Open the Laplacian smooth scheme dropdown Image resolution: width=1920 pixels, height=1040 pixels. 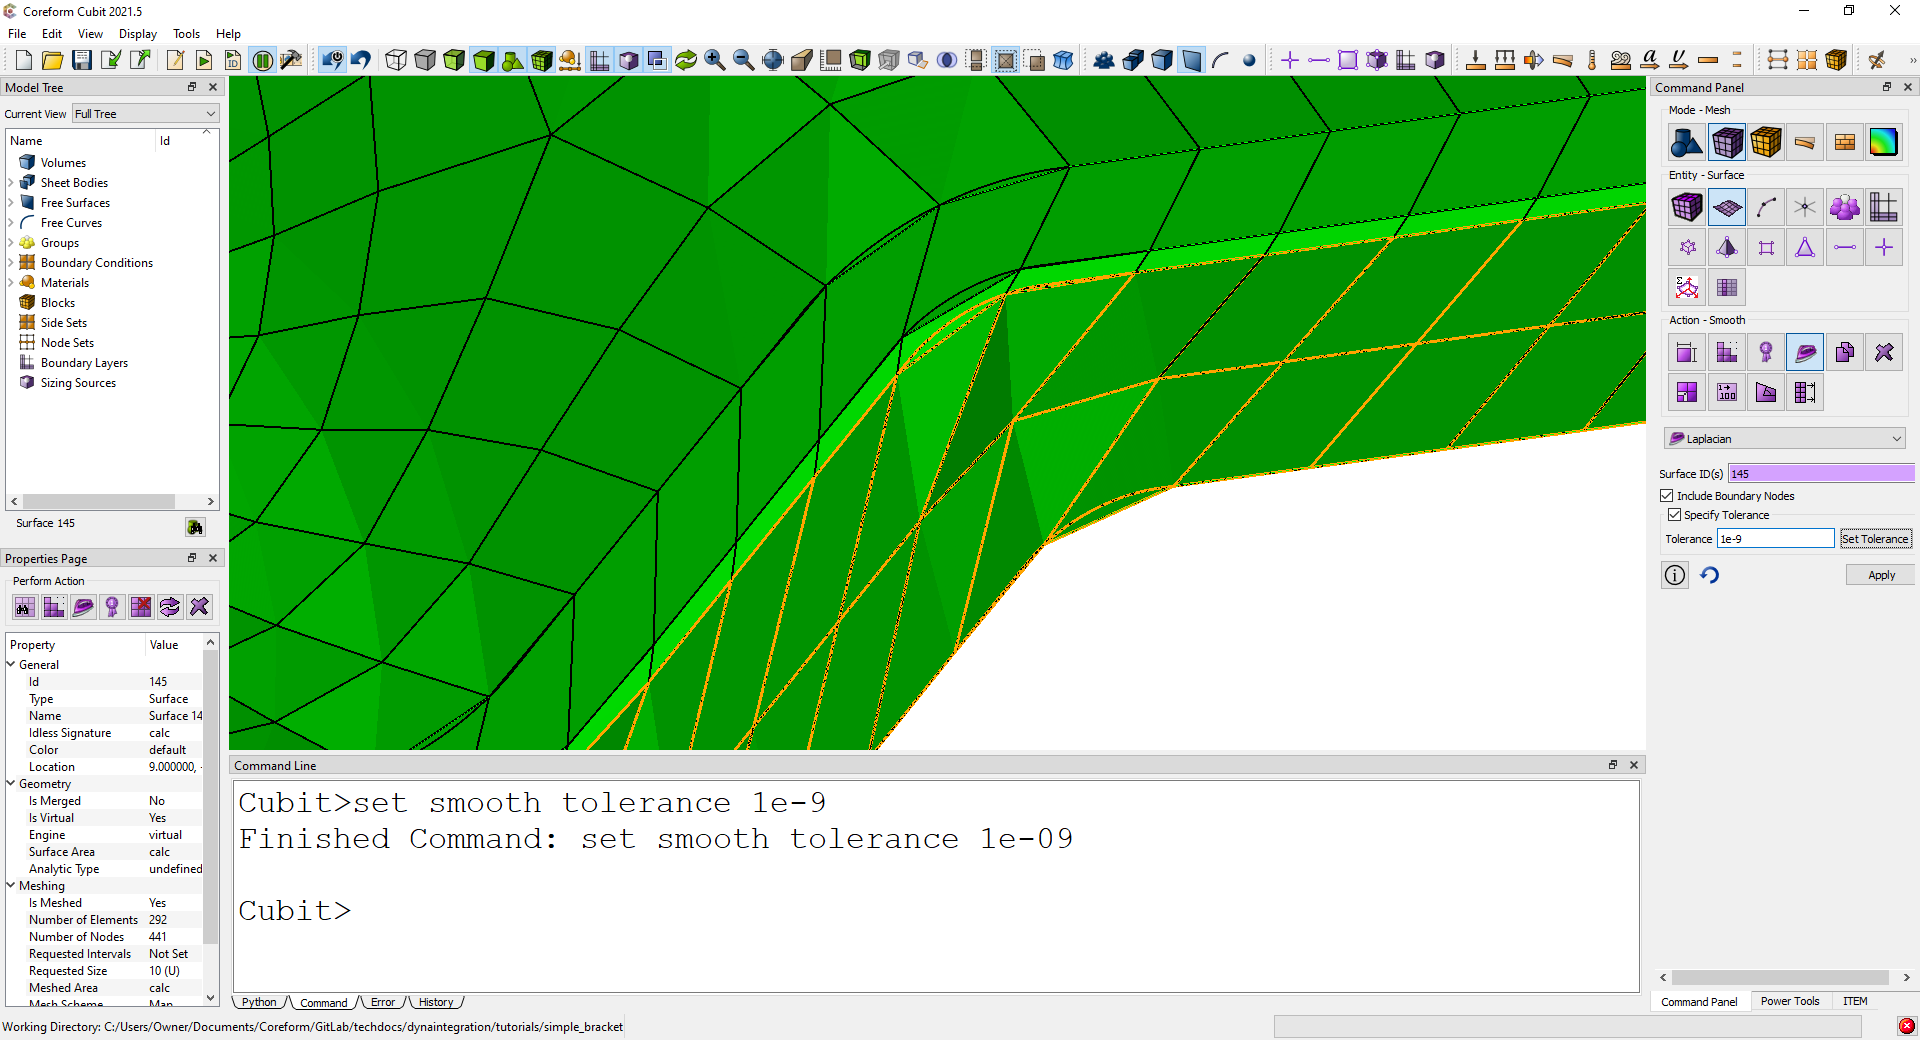1785,439
